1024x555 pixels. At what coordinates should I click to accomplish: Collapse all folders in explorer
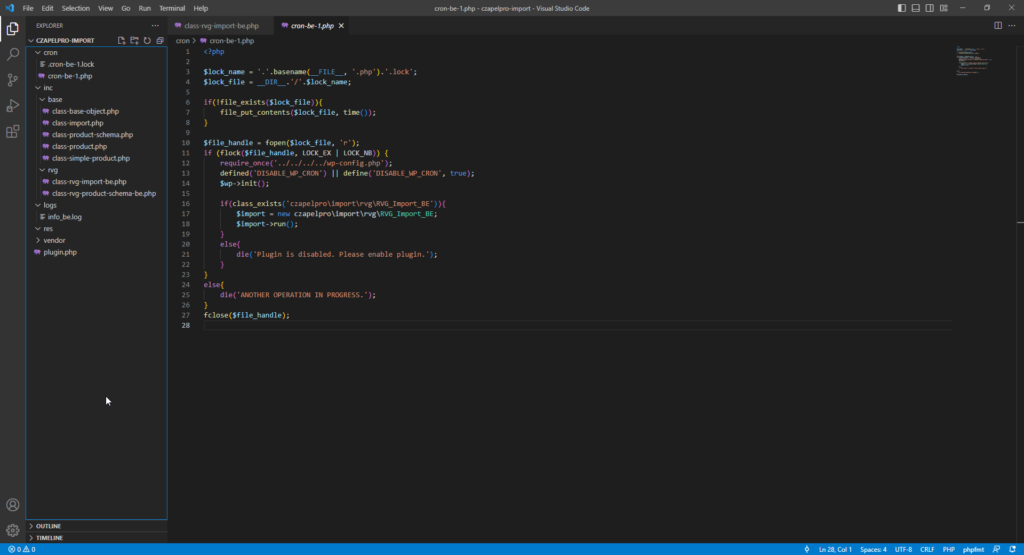coord(160,40)
